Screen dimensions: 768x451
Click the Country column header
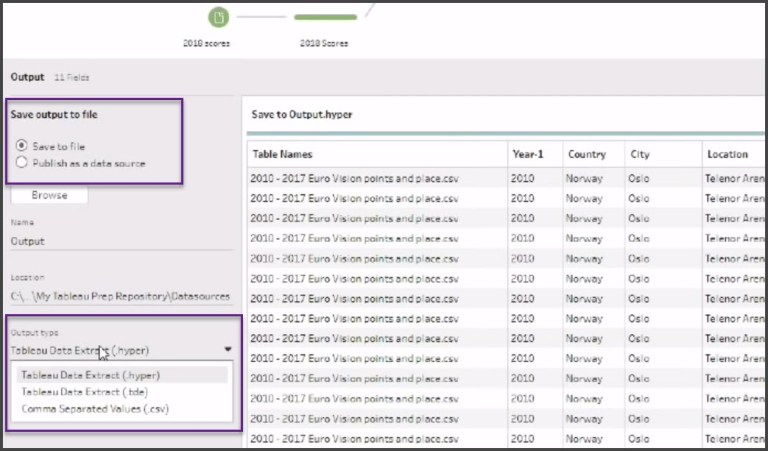pyautogui.click(x=594, y=154)
